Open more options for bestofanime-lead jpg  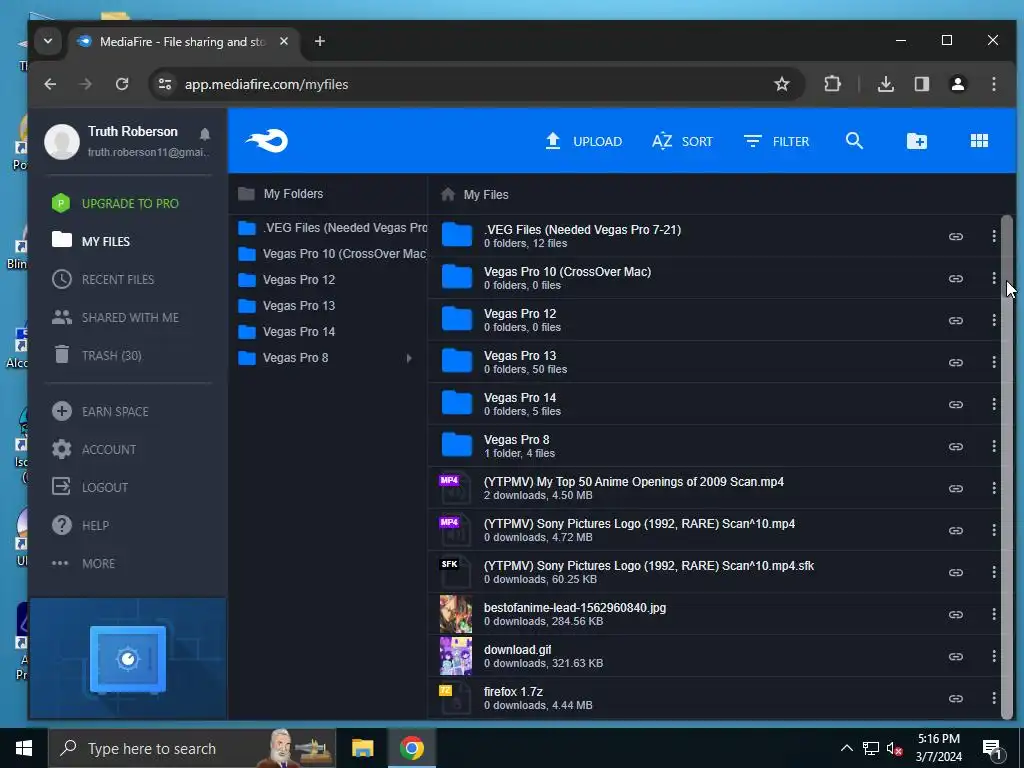[994, 614]
